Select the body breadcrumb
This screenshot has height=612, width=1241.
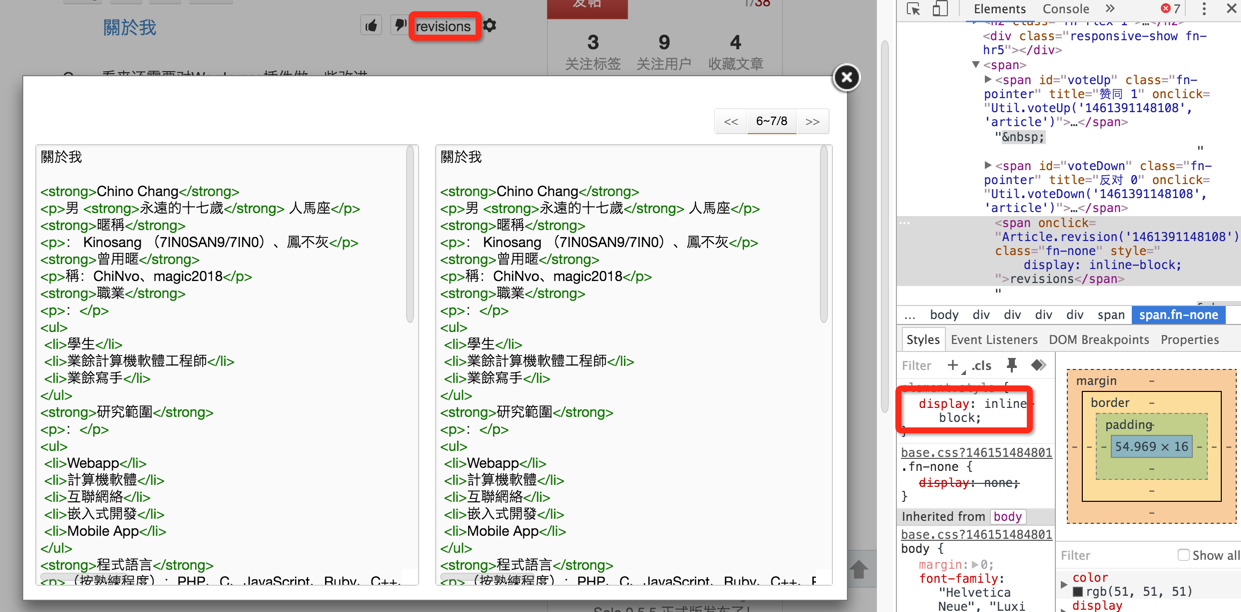tap(944, 315)
